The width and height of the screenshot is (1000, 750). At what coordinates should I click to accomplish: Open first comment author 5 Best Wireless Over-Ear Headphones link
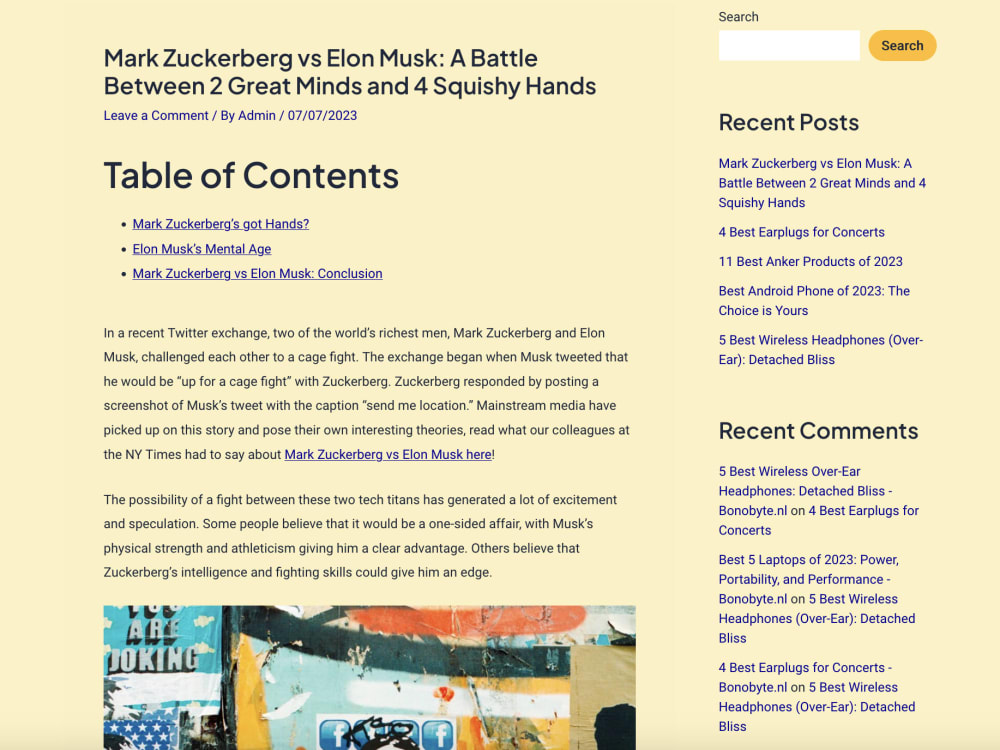pos(805,491)
